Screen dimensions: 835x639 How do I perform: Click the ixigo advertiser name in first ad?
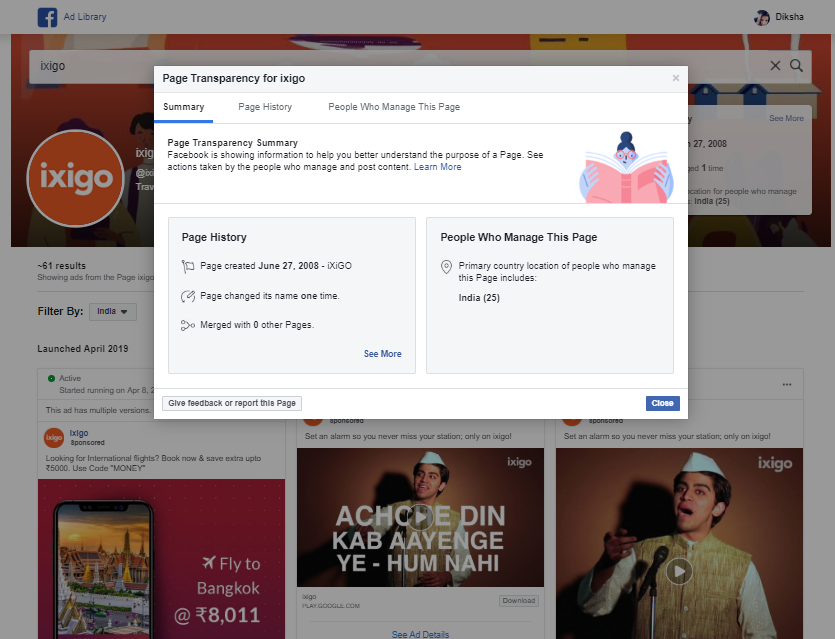pos(79,433)
